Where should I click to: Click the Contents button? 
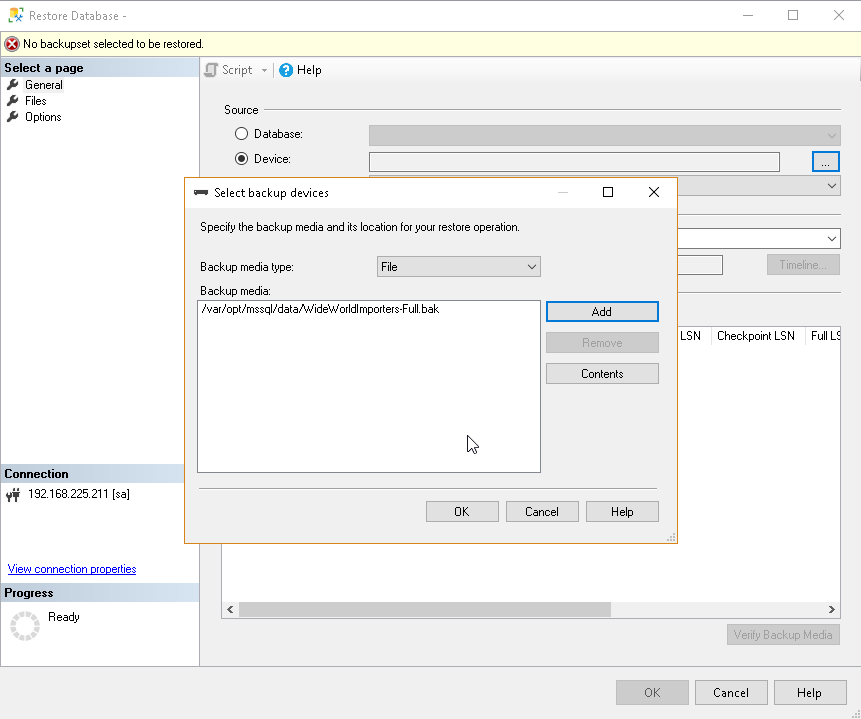coord(602,374)
